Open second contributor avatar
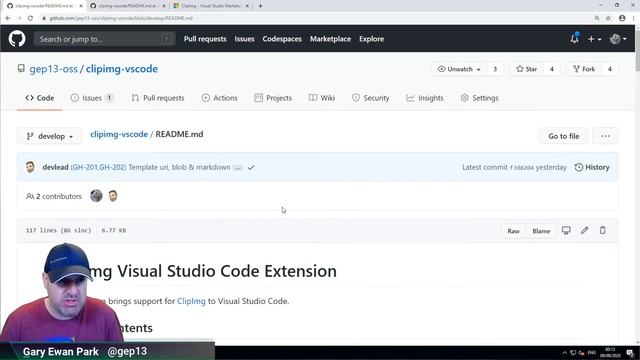 113,196
